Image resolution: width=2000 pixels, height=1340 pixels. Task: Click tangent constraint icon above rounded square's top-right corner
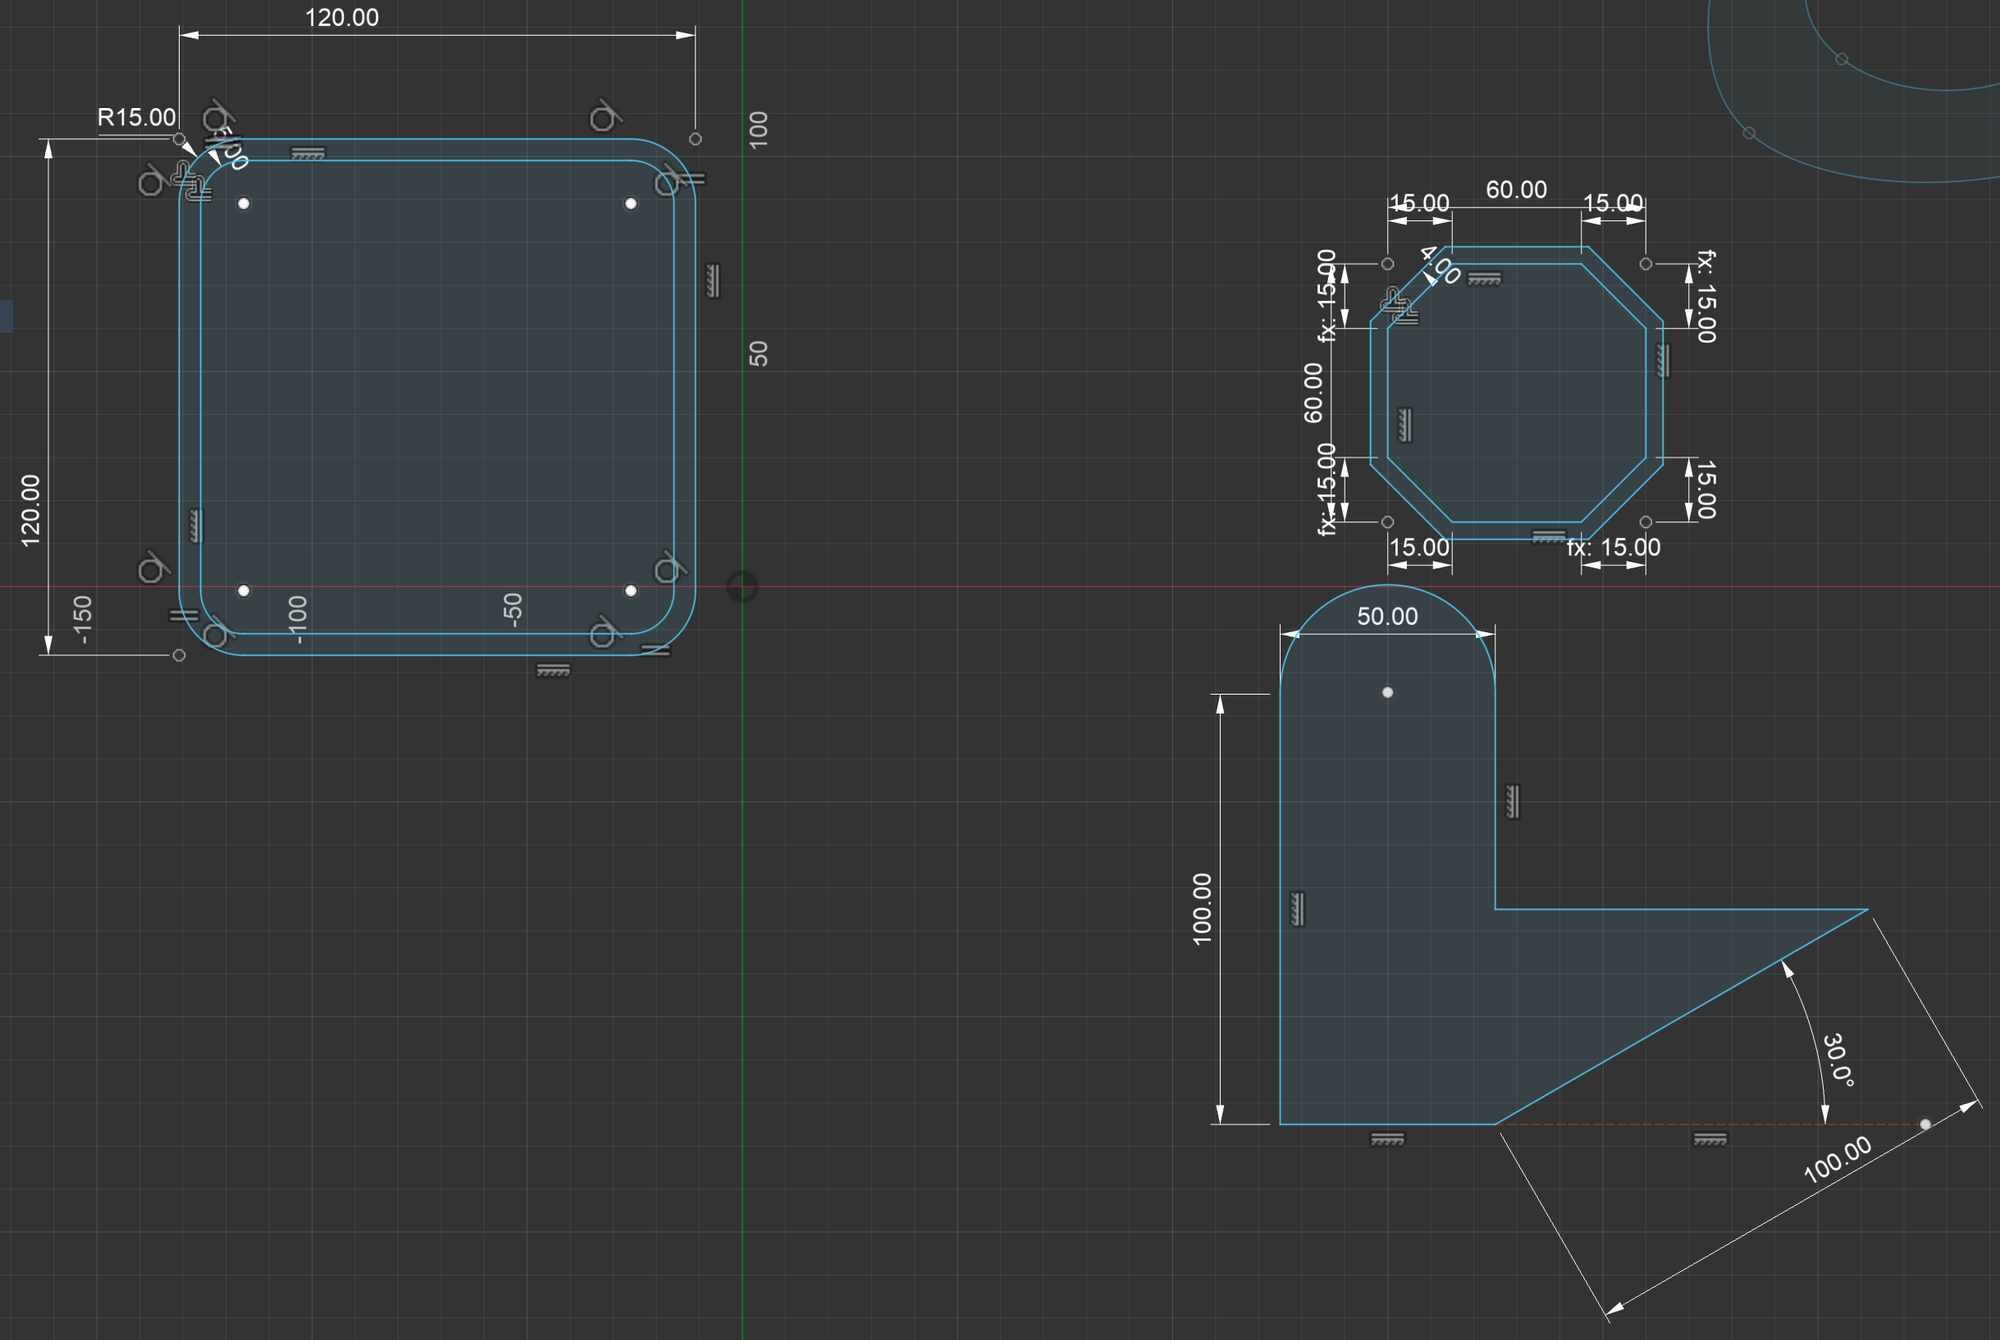click(604, 117)
